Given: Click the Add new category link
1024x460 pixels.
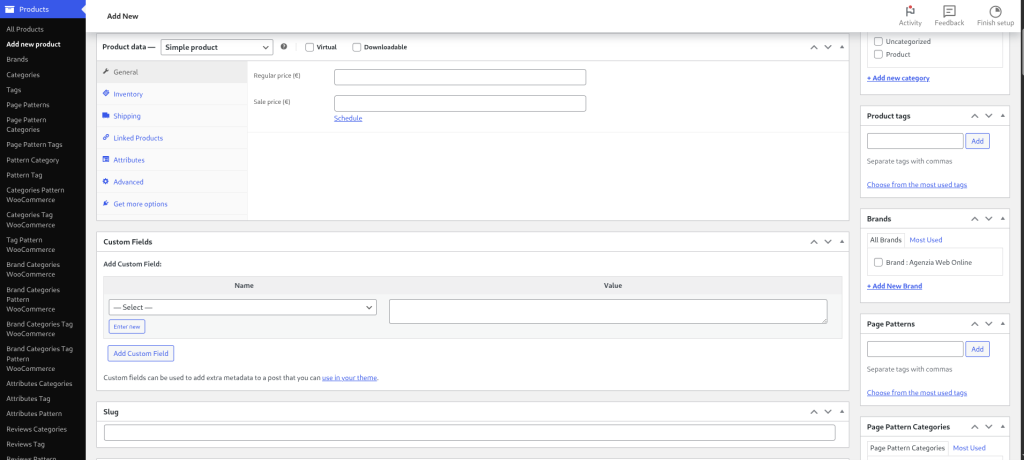Looking at the screenshot, I should 898,78.
